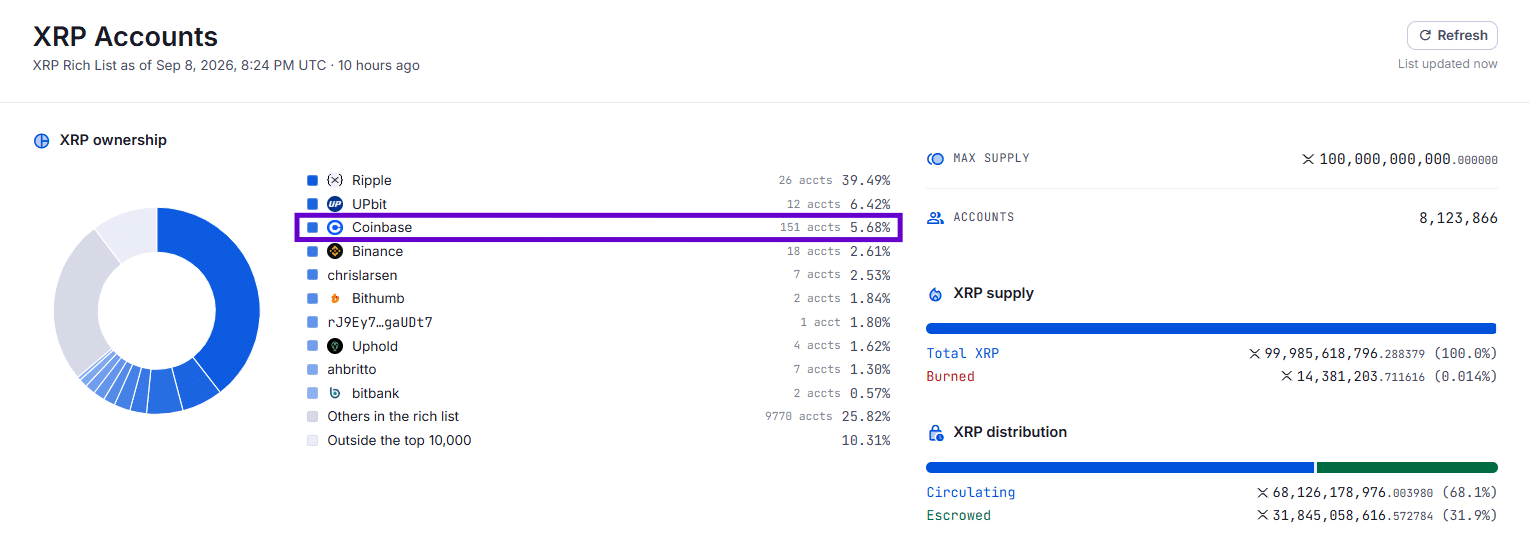
Task: Click the Accounts people icon
Action: tap(935, 217)
